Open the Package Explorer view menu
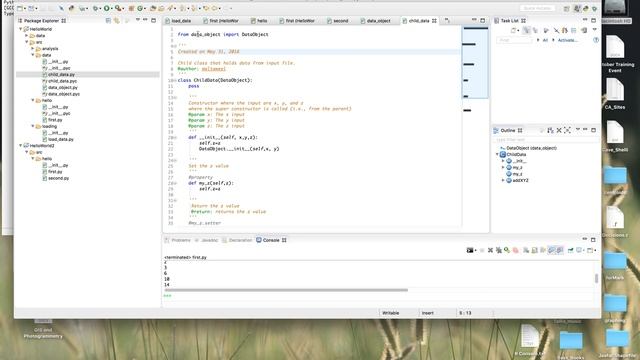Screen dimensions: 640x360 [x=138, y=20]
